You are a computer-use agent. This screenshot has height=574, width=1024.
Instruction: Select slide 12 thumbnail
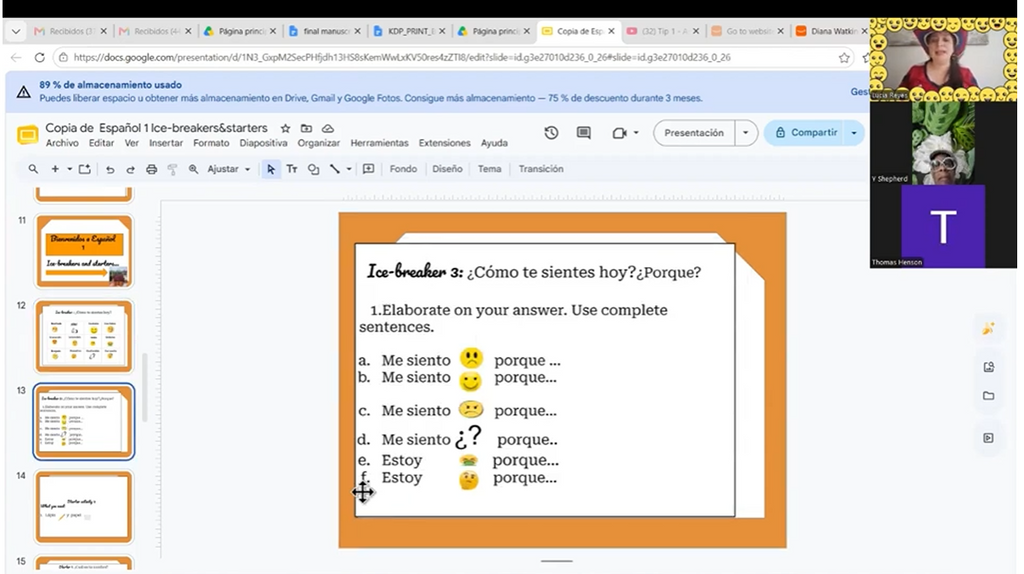click(x=84, y=336)
